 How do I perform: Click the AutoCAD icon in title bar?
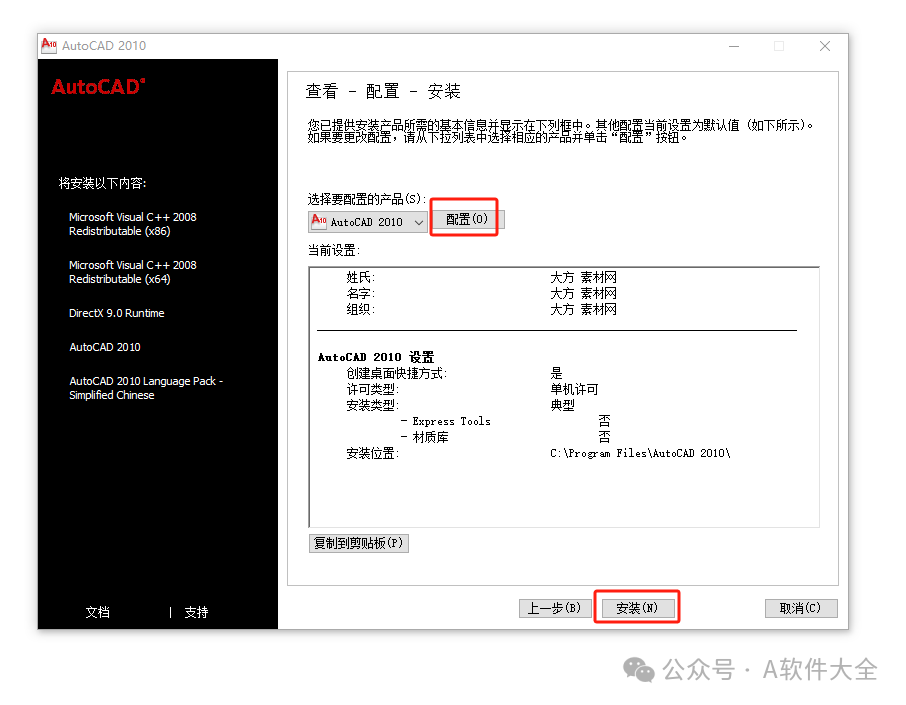(49, 46)
